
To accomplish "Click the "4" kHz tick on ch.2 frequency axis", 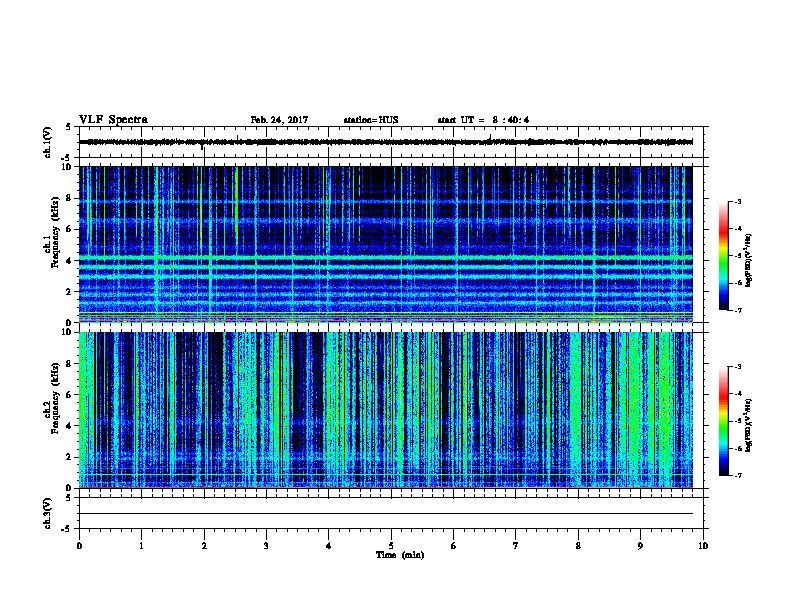I will (69, 426).
